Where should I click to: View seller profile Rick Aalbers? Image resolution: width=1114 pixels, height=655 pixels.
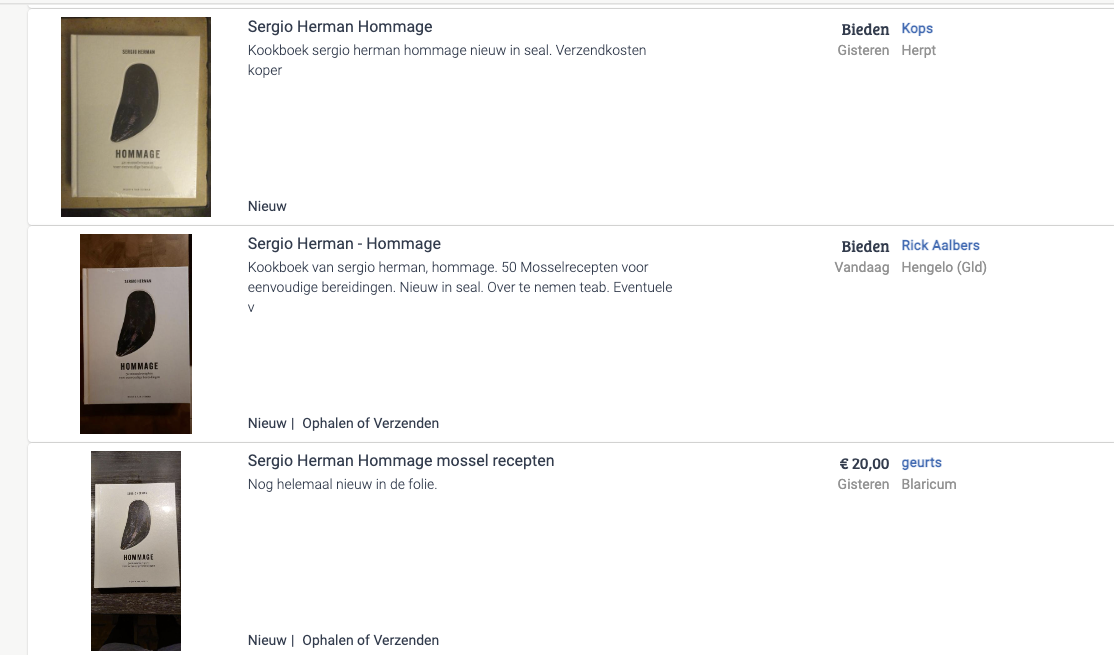[x=940, y=246]
